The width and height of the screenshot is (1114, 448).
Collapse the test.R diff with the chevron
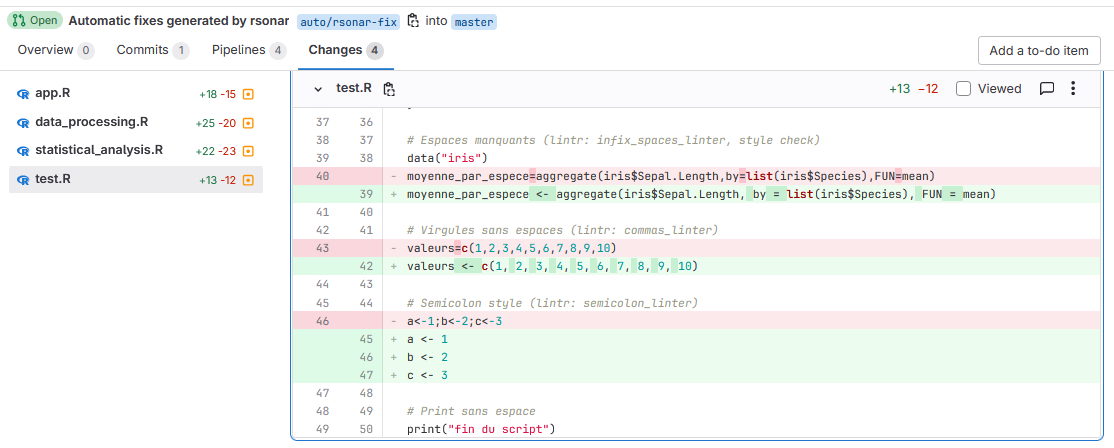[x=317, y=89]
